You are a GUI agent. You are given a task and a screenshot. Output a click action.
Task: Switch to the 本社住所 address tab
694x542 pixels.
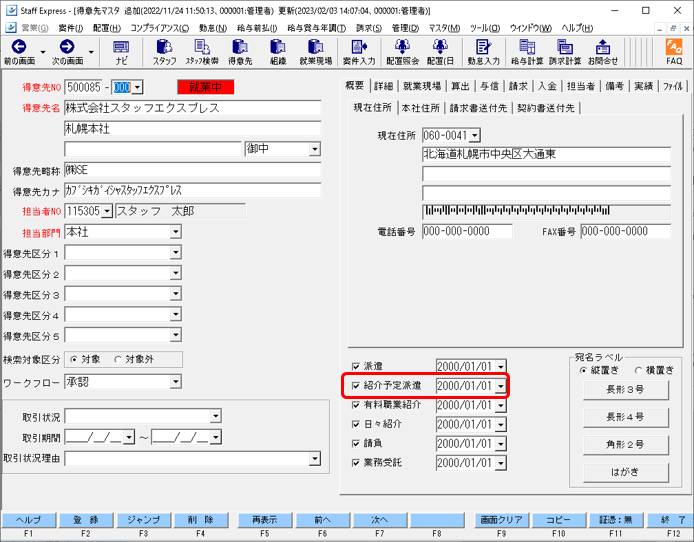[x=420, y=108]
